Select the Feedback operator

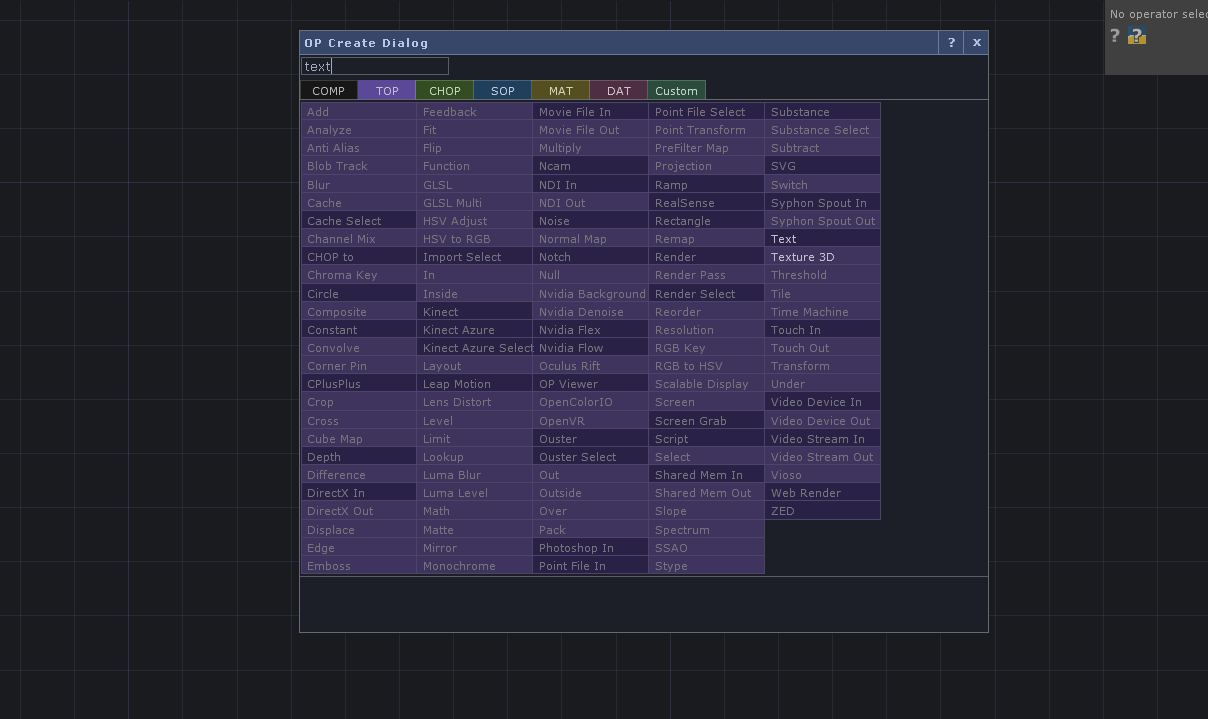(475, 112)
